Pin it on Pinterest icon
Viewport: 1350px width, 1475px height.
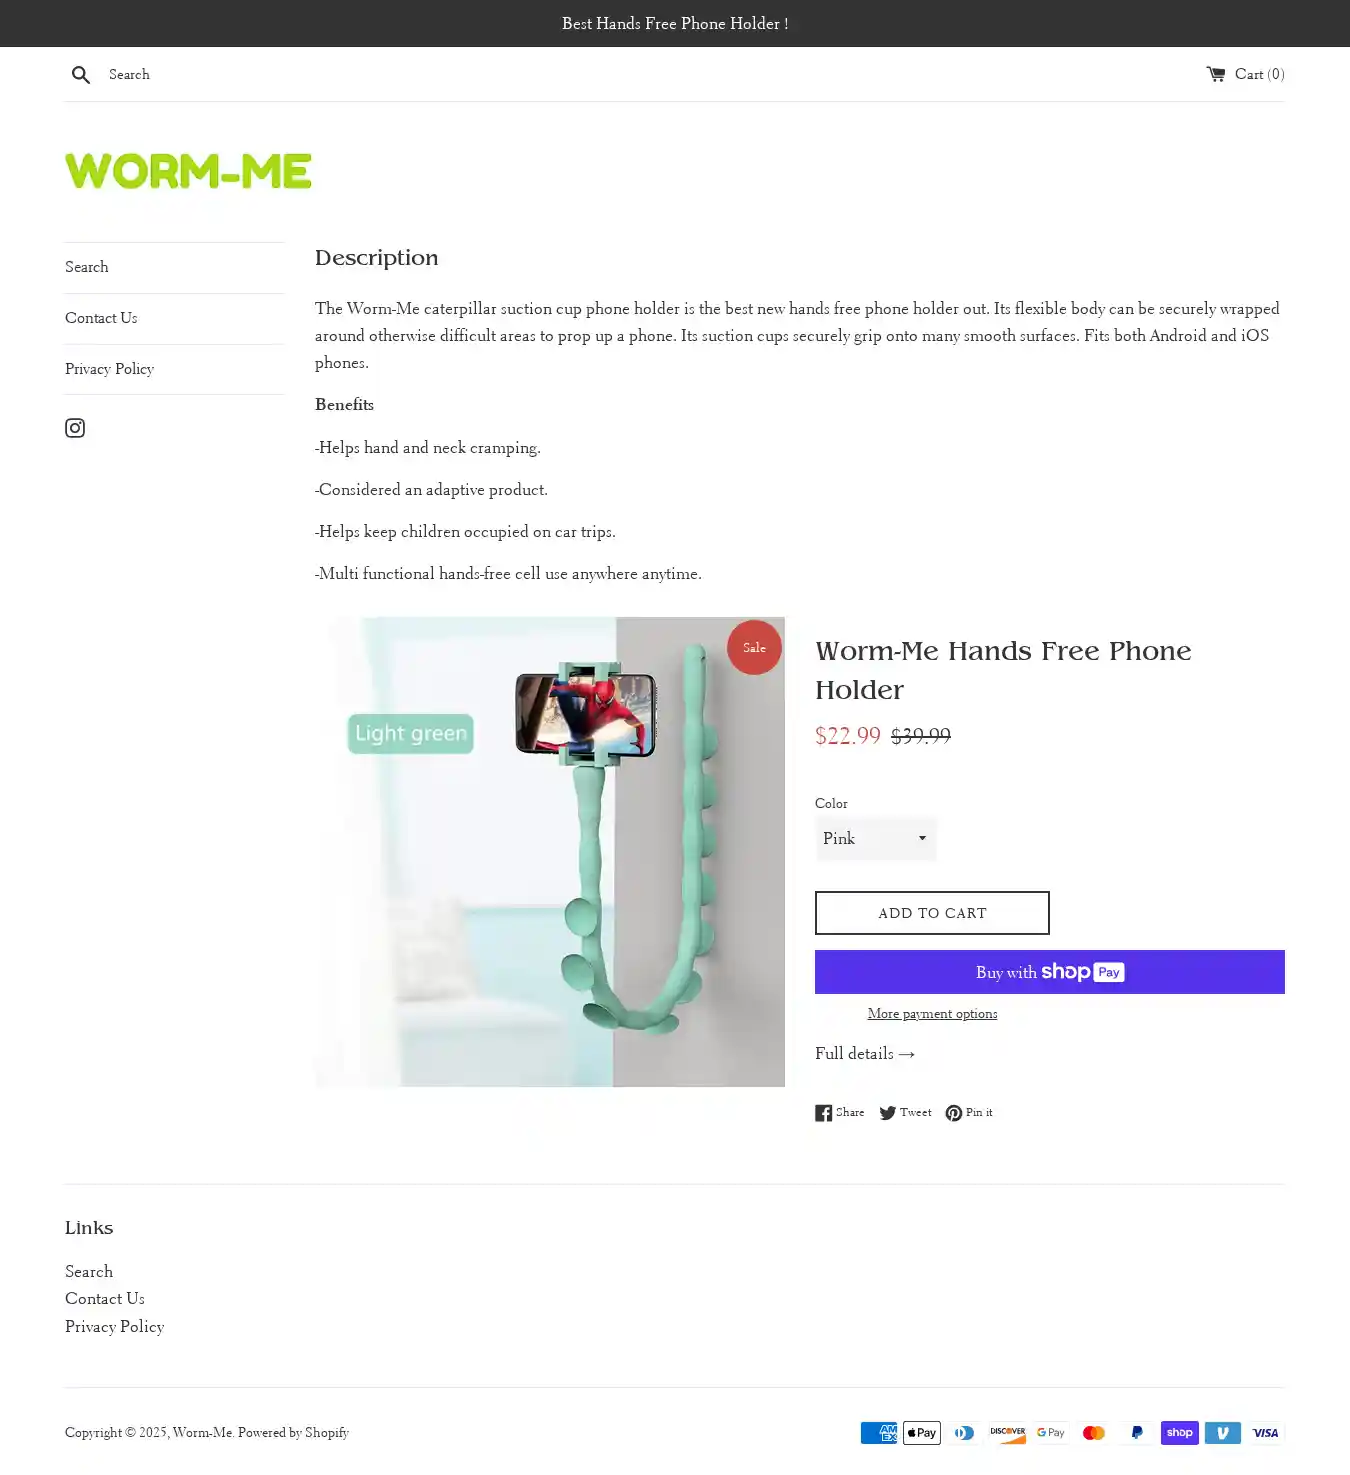coord(954,1113)
